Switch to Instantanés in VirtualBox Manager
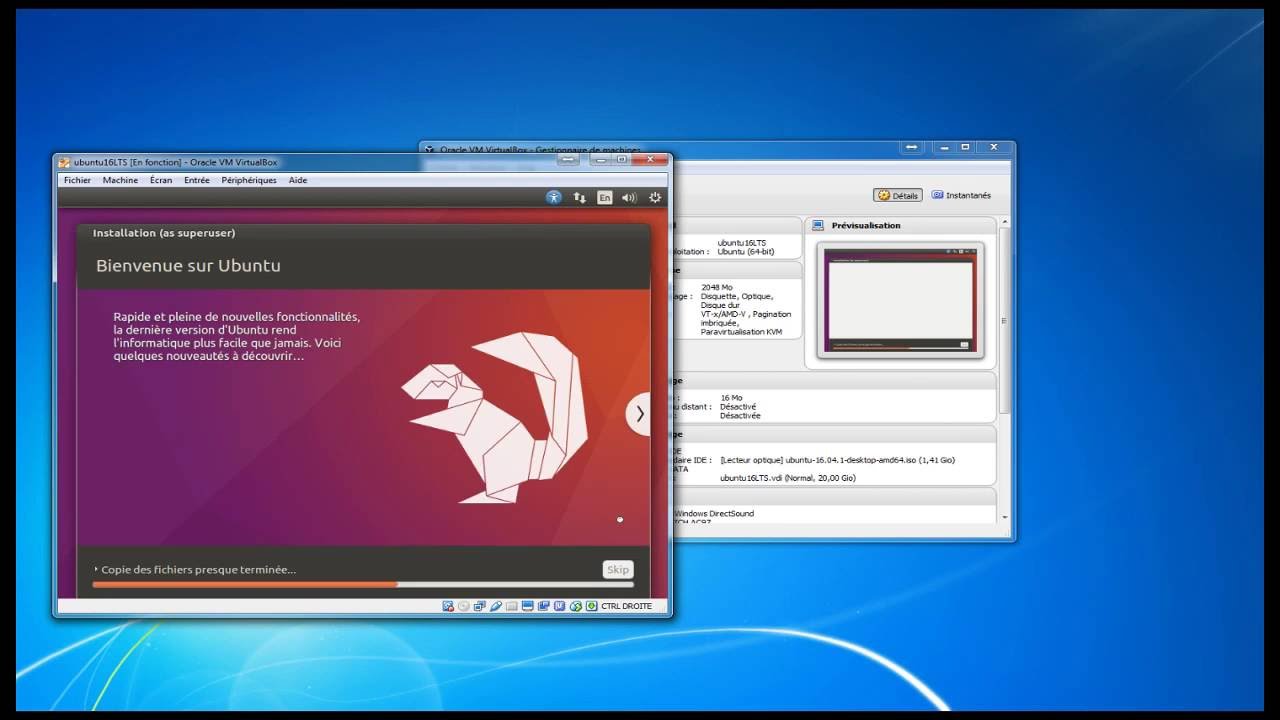 pos(961,195)
